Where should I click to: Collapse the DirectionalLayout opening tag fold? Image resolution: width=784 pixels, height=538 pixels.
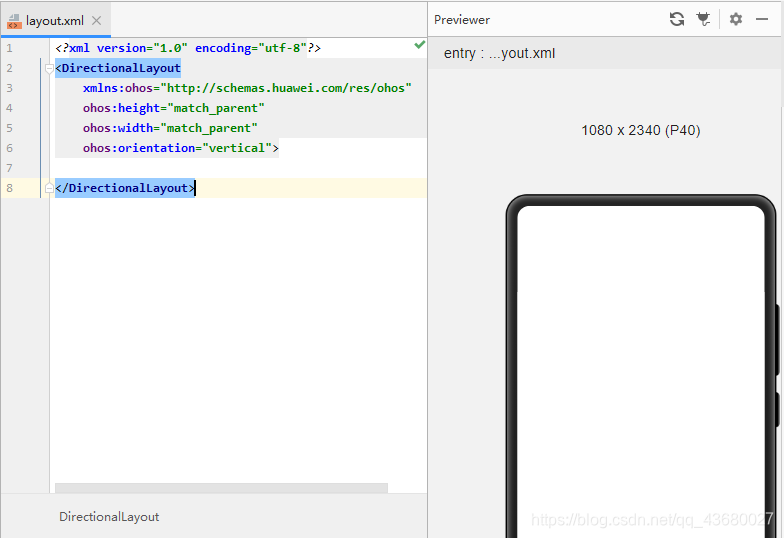(x=49, y=68)
